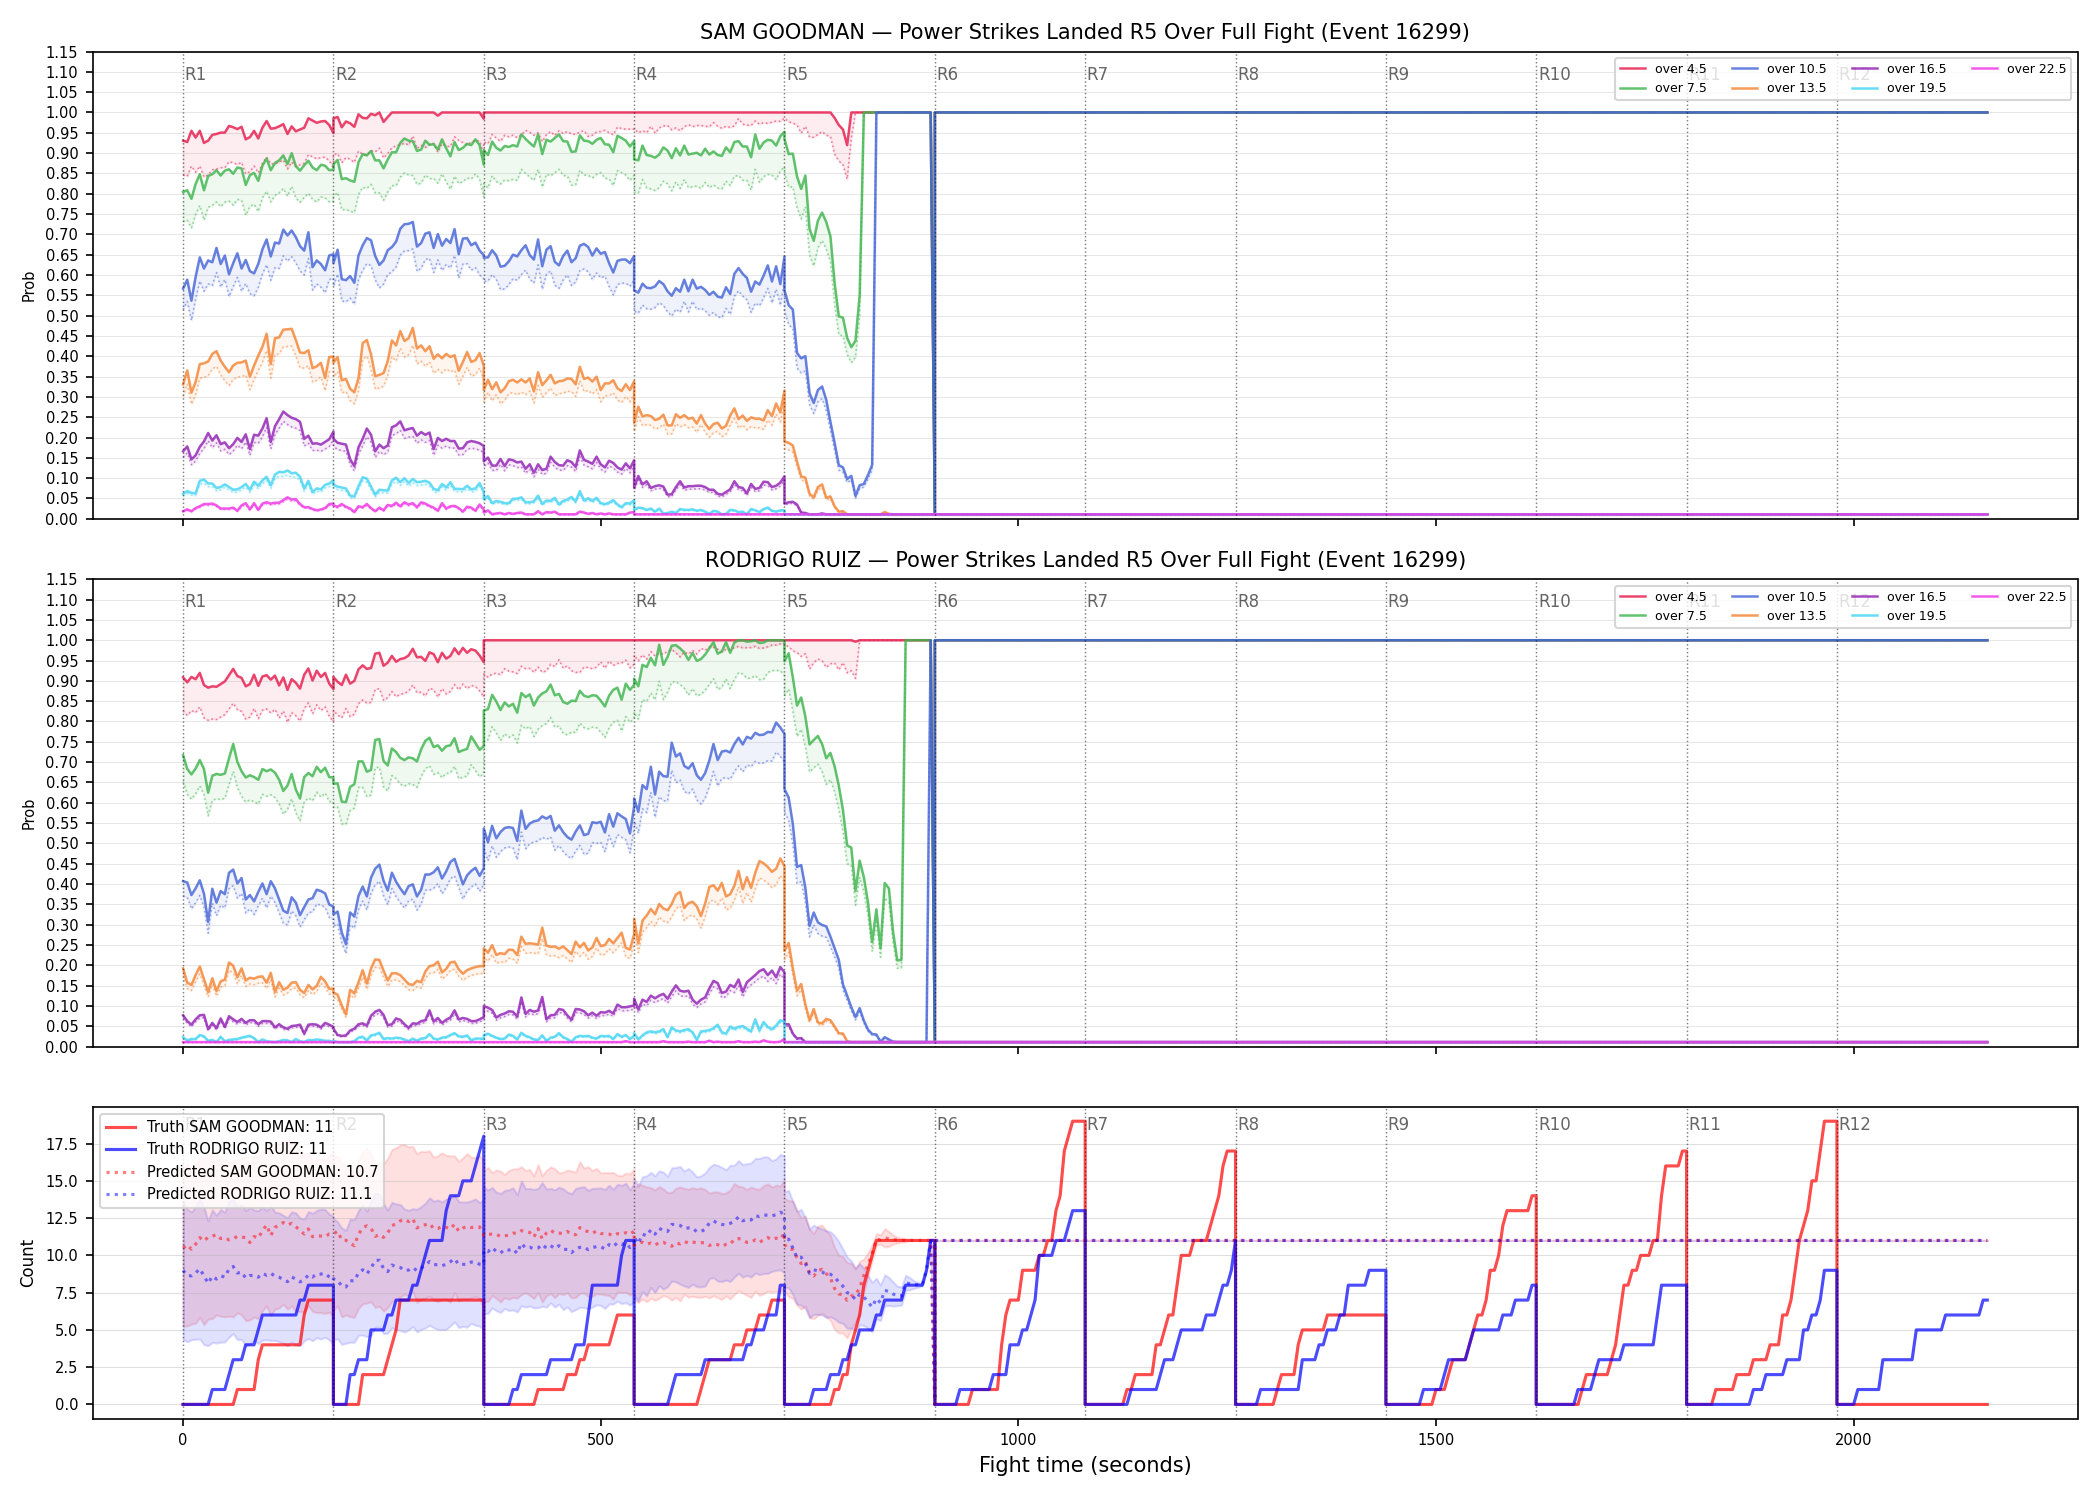Click the 'Predicted RODRIGO RUIZ: 11.1' legend entry

239,1193
